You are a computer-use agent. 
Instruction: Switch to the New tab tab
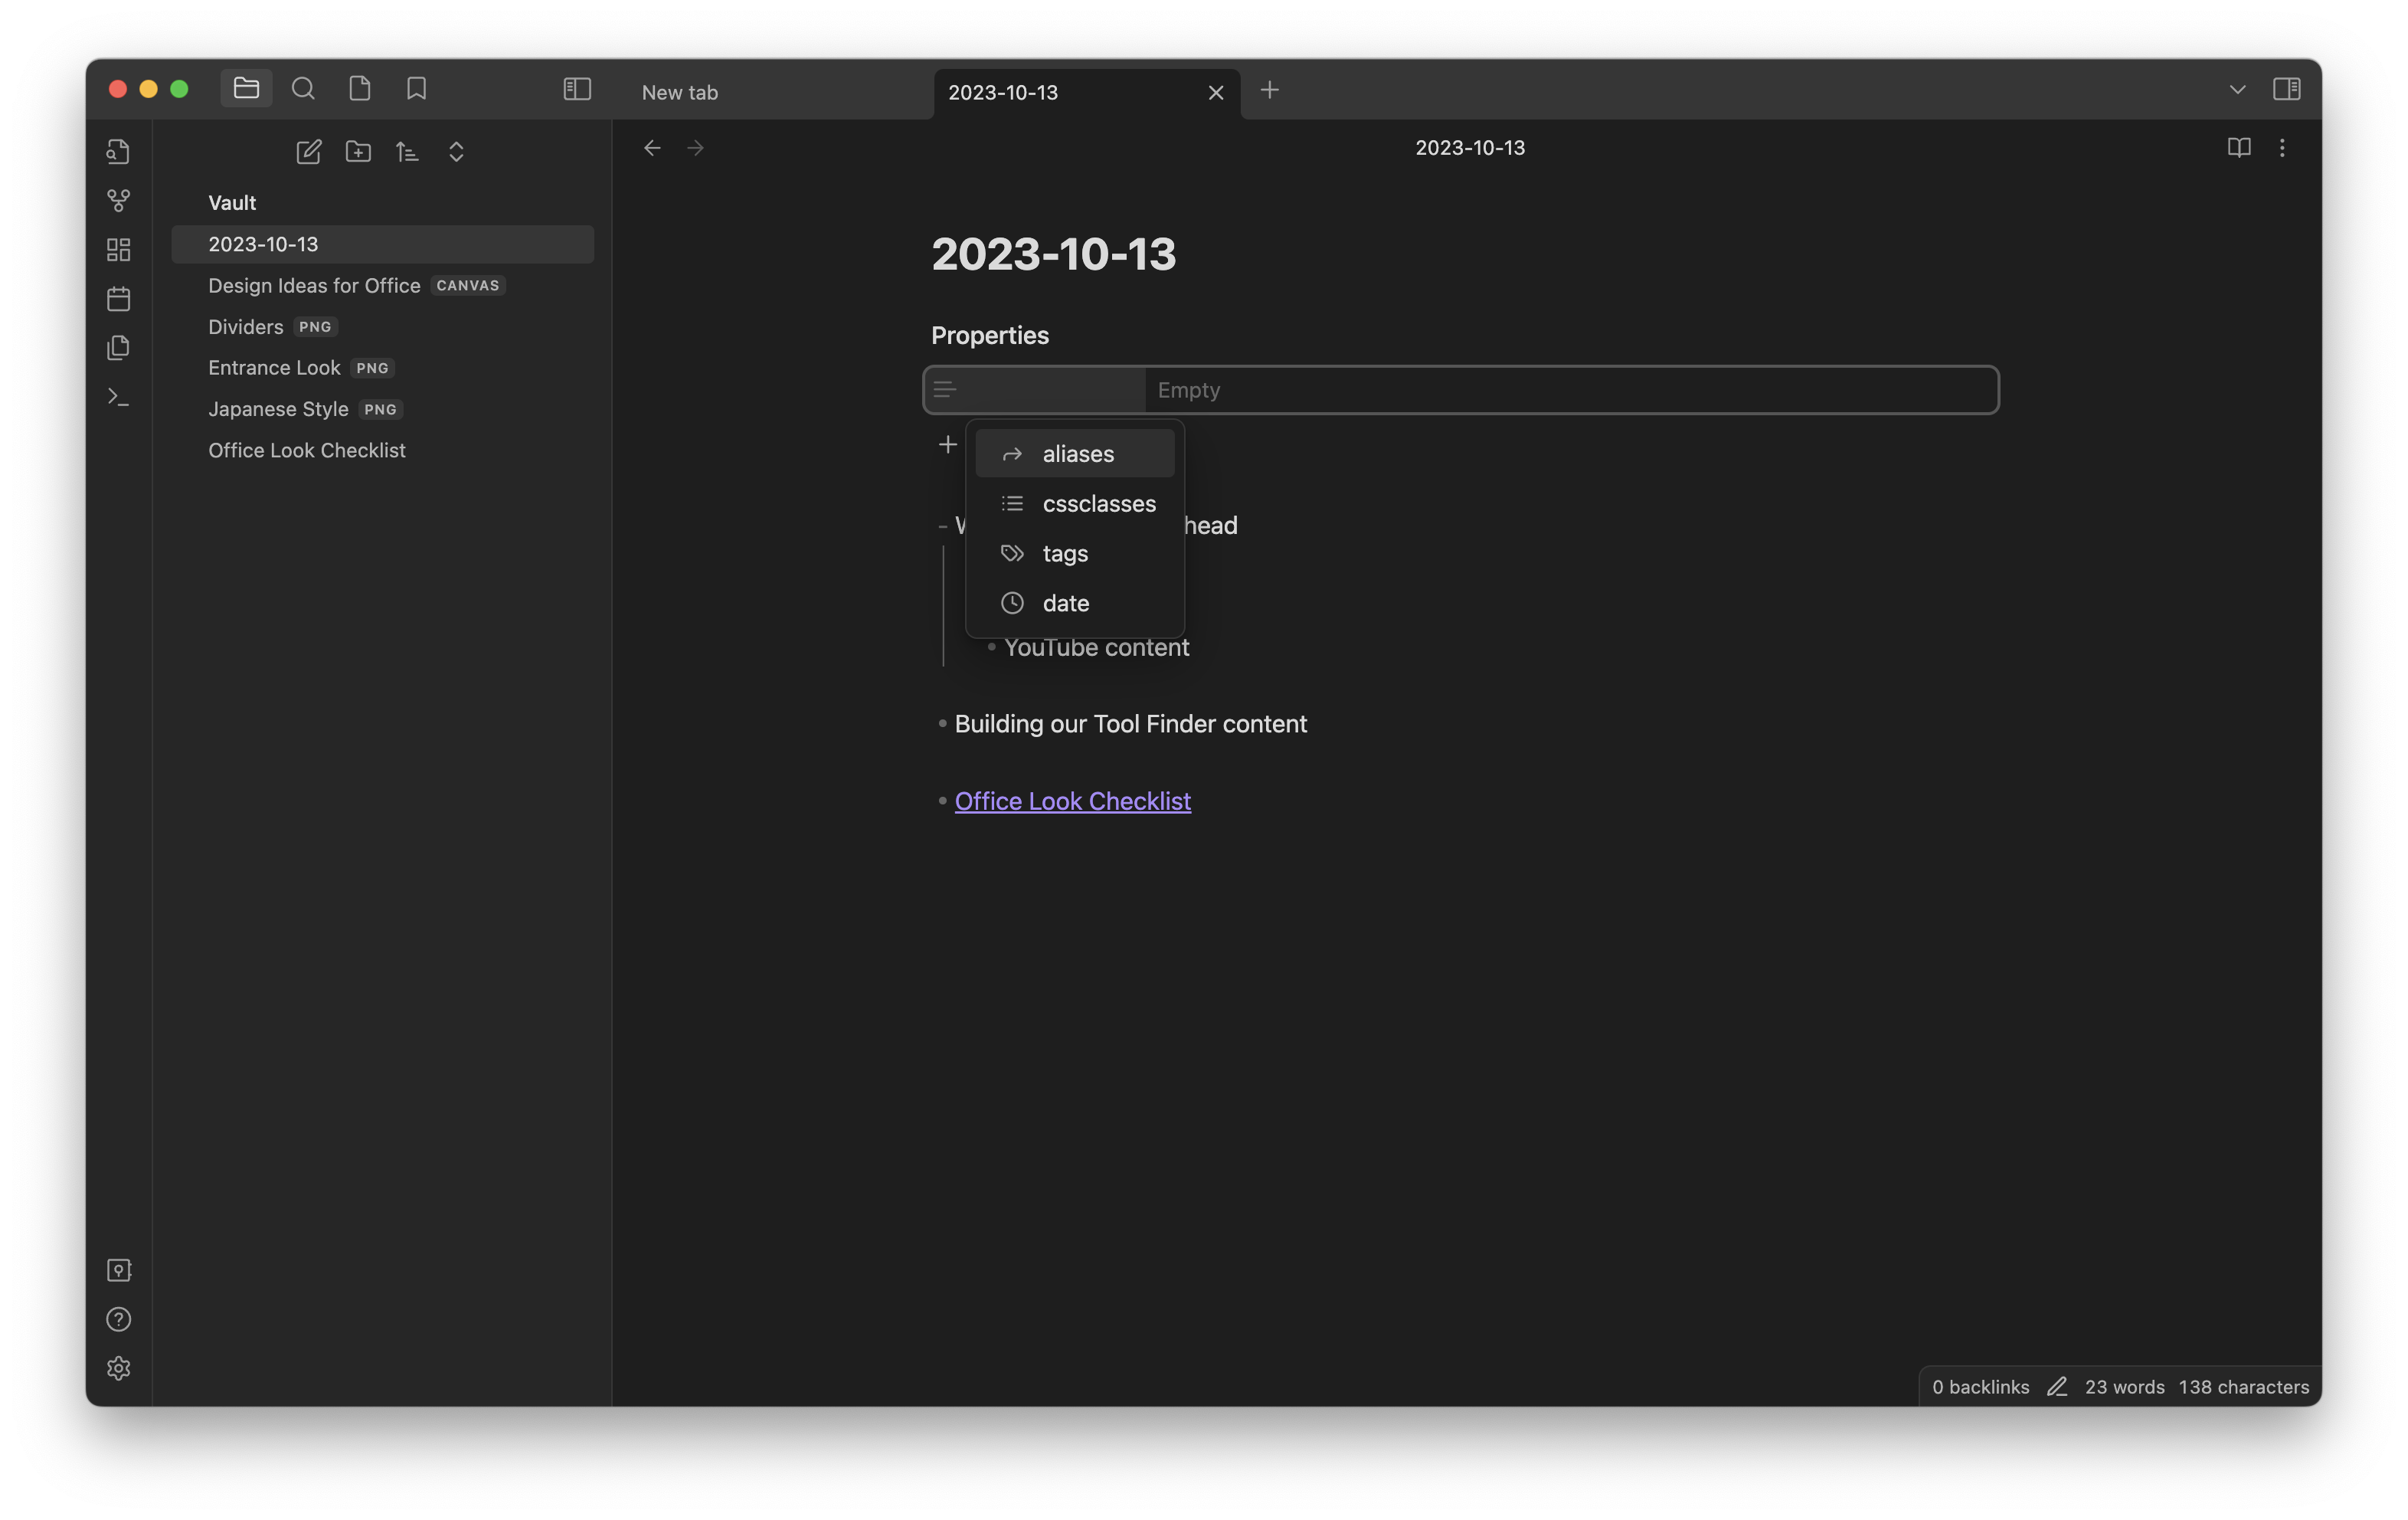(680, 92)
